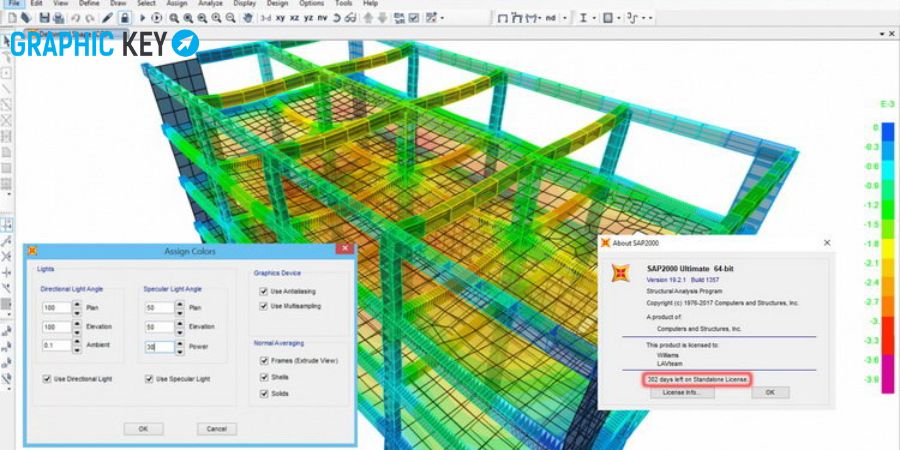Open the Analyze menu
Image resolution: width=900 pixels, height=450 pixels.
[210, 3]
